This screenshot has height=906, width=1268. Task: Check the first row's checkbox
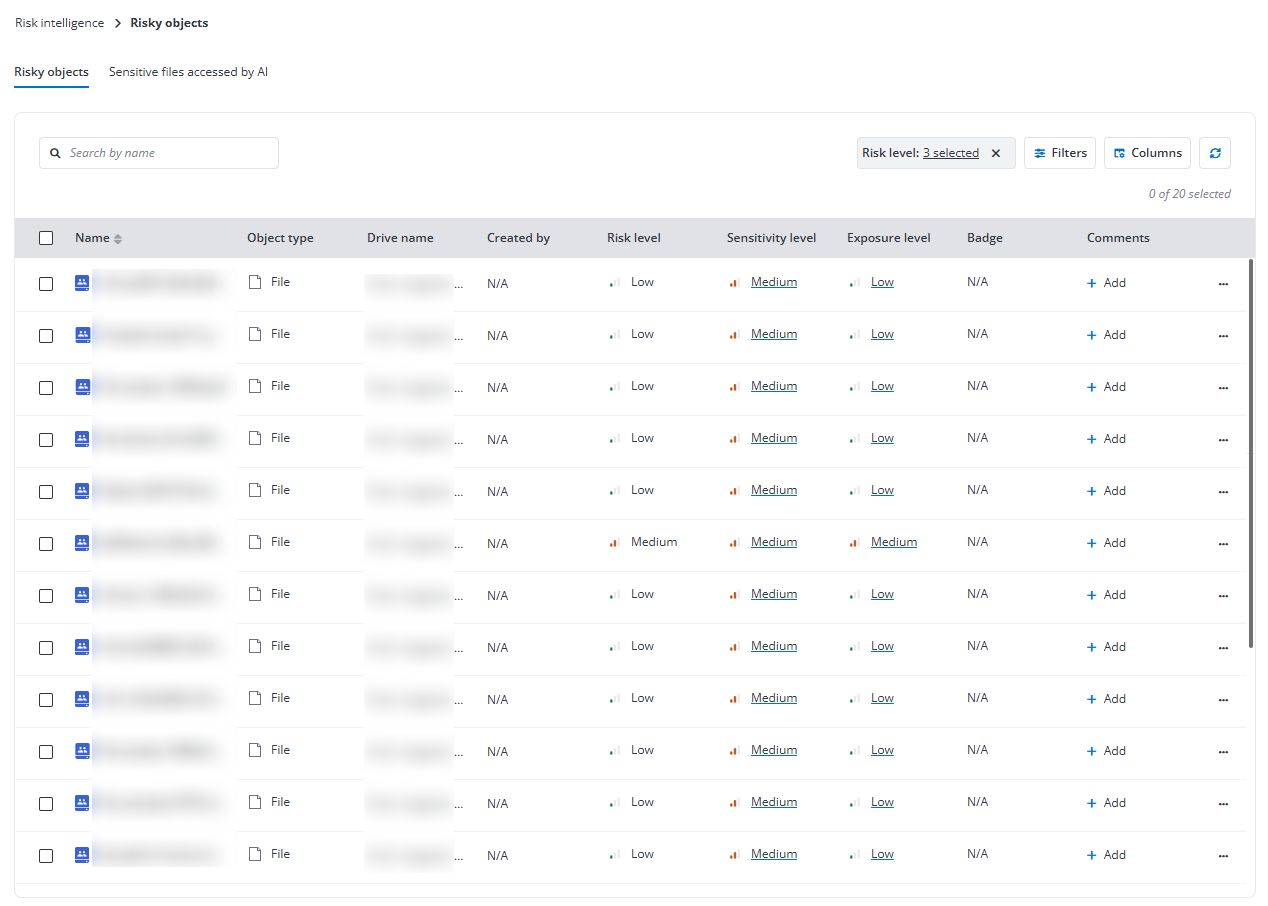click(46, 284)
